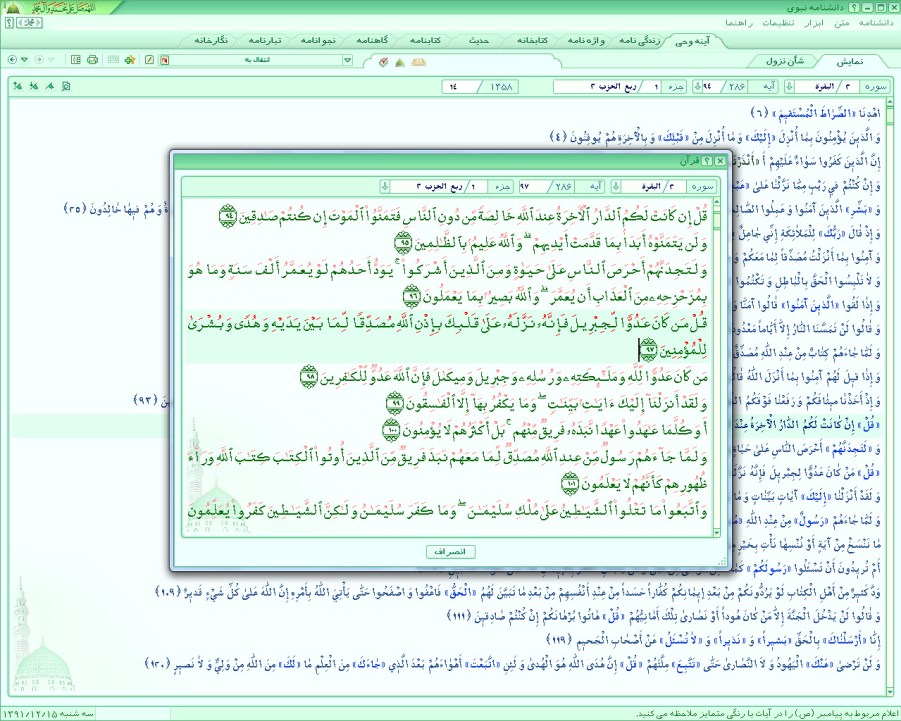Switch to the شأن نزول sub-tab

tap(784, 61)
